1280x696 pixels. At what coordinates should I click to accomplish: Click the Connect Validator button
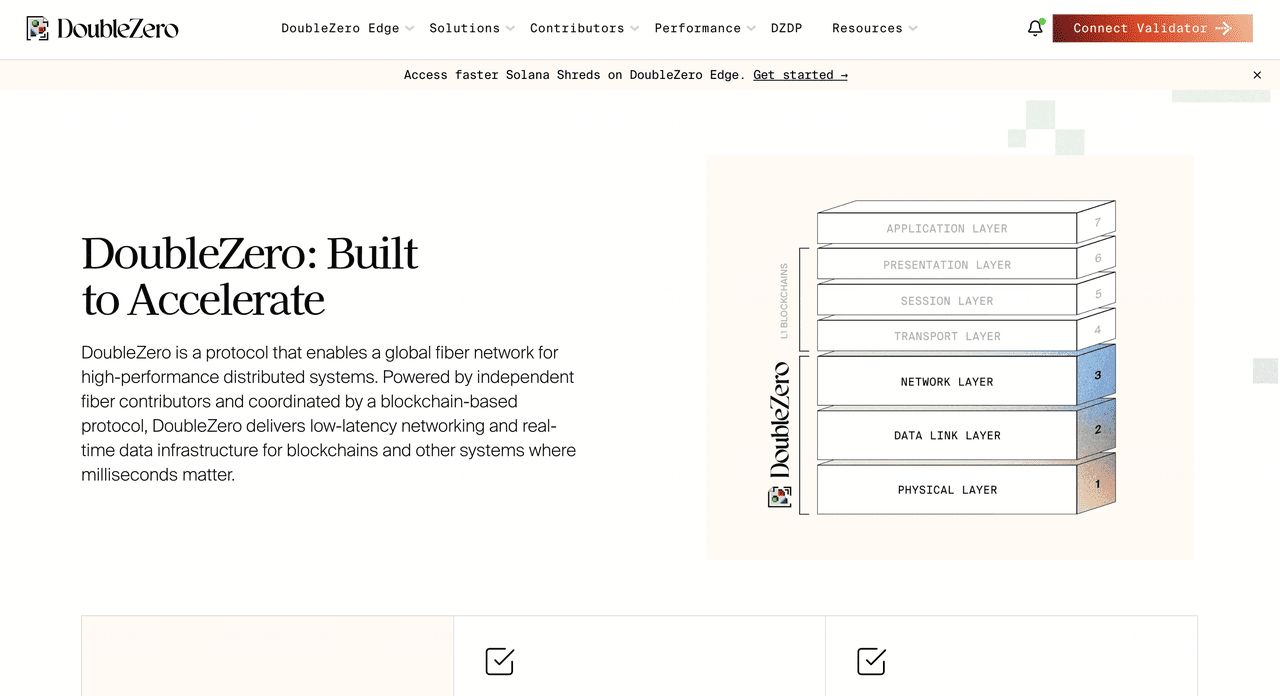pyautogui.click(x=1152, y=28)
